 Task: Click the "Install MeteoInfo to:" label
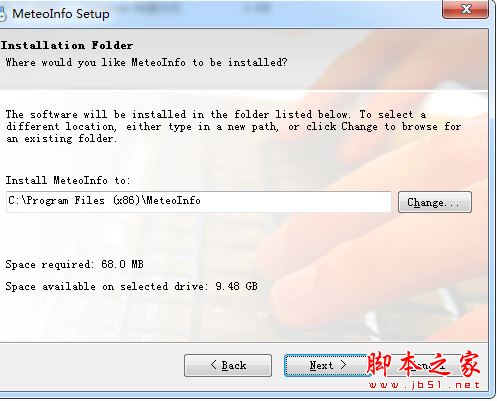(x=68, y=180)
